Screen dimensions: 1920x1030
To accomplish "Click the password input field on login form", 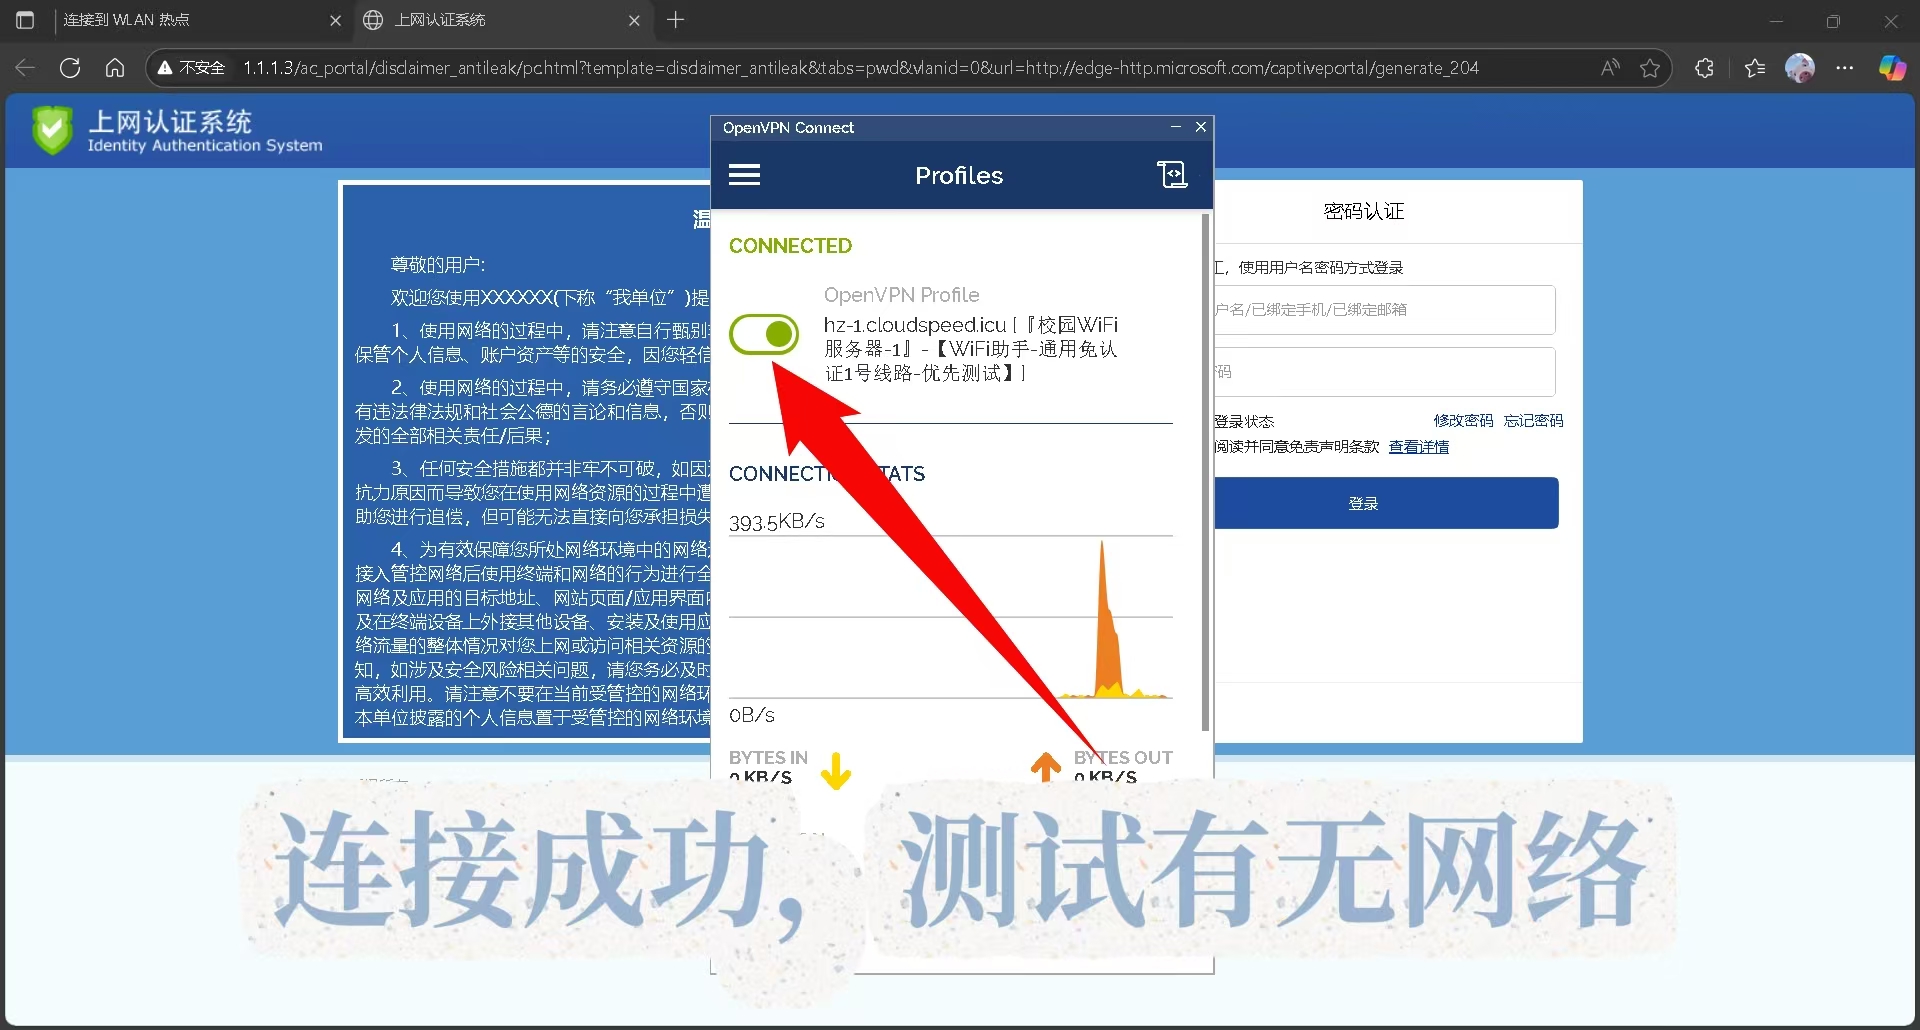I will [x=1384, y=372].
